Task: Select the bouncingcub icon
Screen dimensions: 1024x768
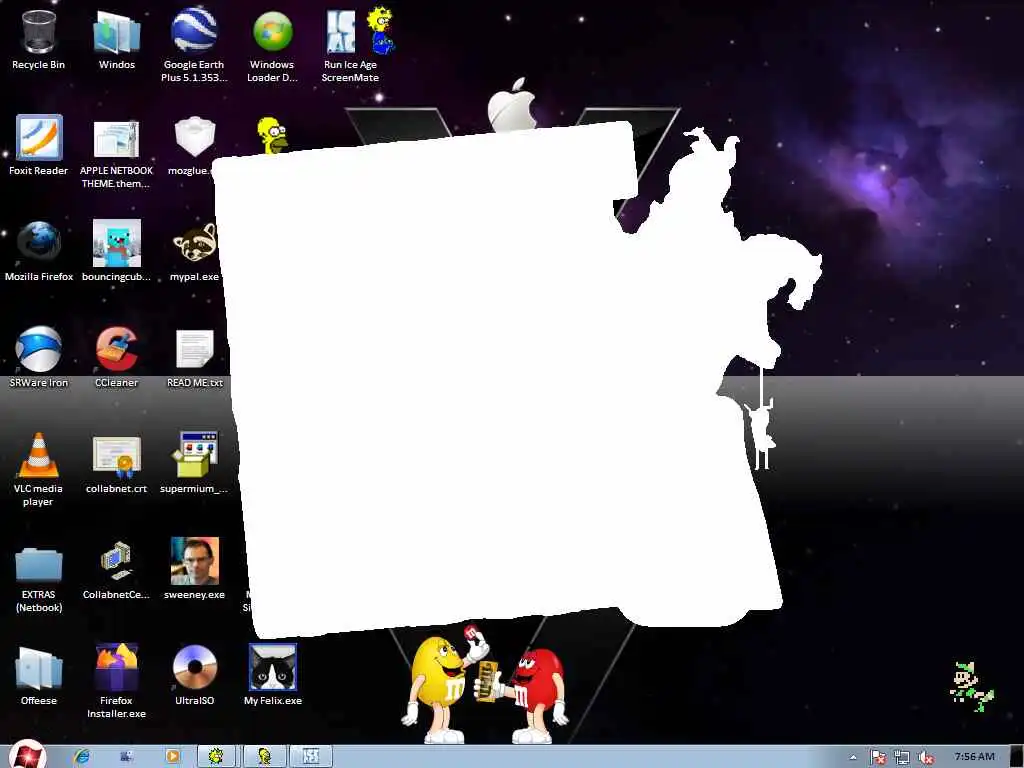Action: (116, 252)
